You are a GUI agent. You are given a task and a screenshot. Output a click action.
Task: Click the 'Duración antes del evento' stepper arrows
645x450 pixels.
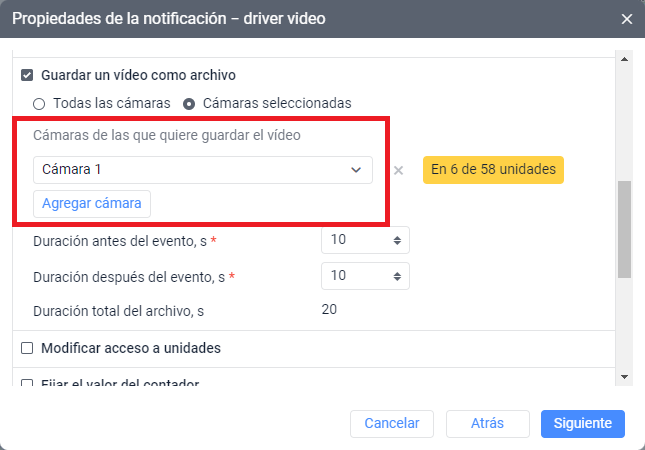point(398,241)
